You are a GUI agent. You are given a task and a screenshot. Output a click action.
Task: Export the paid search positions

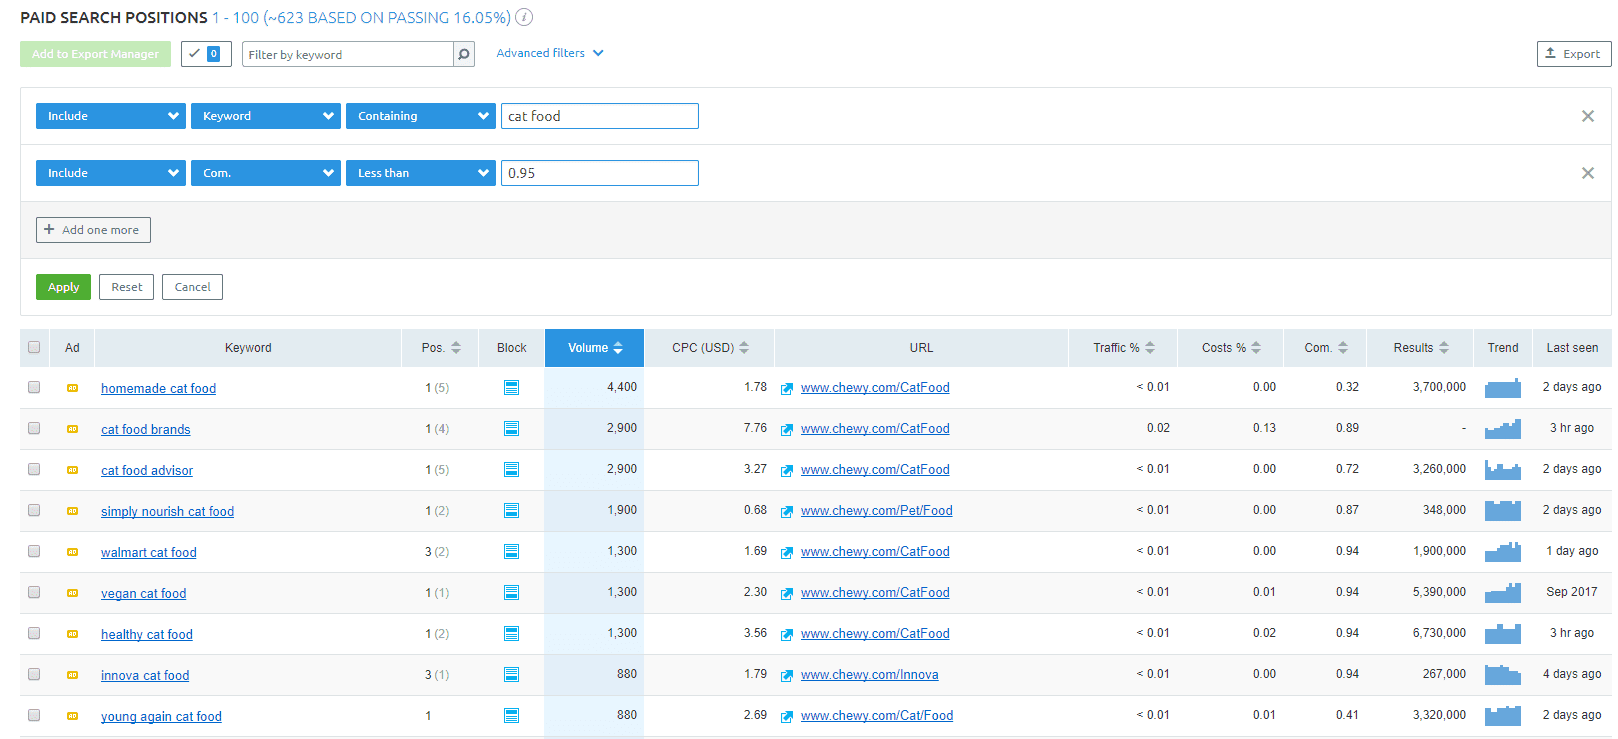pyautogui.click(x=1573, y=54)
